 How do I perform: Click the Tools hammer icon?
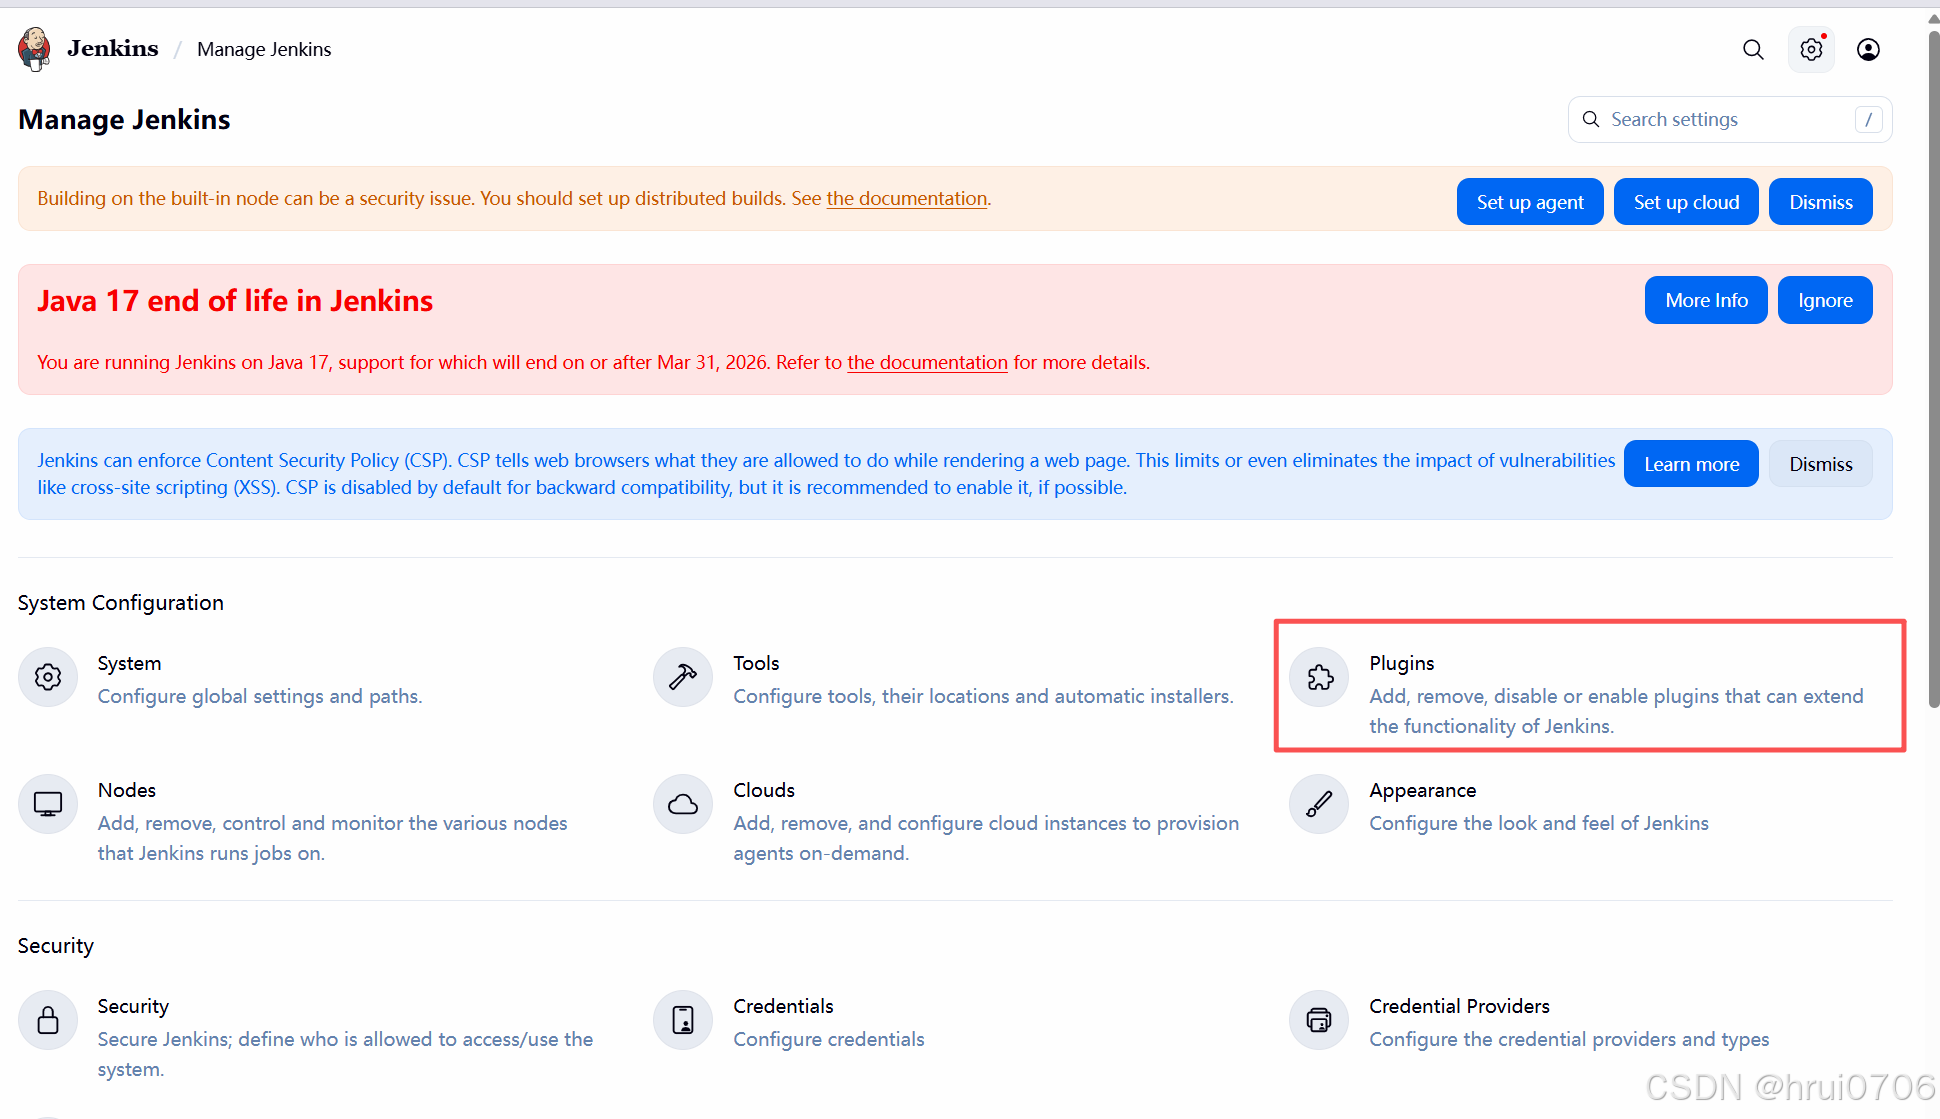coord(683,677)
